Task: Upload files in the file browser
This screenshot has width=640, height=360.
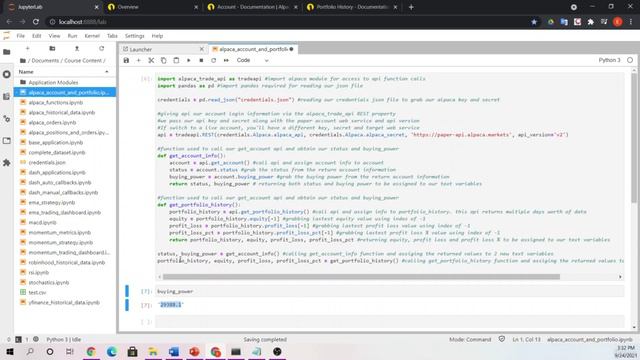Action: click(x=77, y=49)
